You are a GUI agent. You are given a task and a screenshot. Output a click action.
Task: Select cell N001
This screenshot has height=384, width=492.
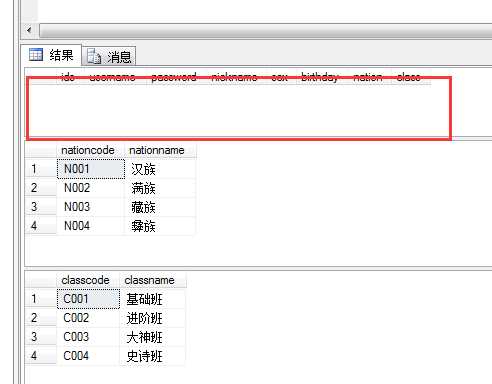pos(91,169)
